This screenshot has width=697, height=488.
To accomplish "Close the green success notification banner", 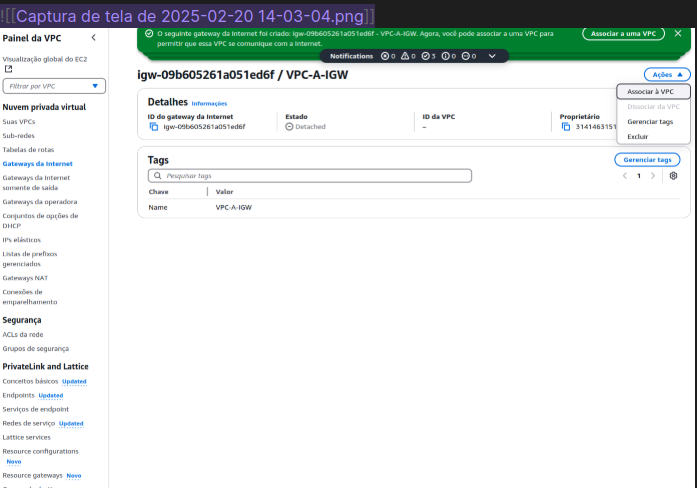I will tap(678, 34).
